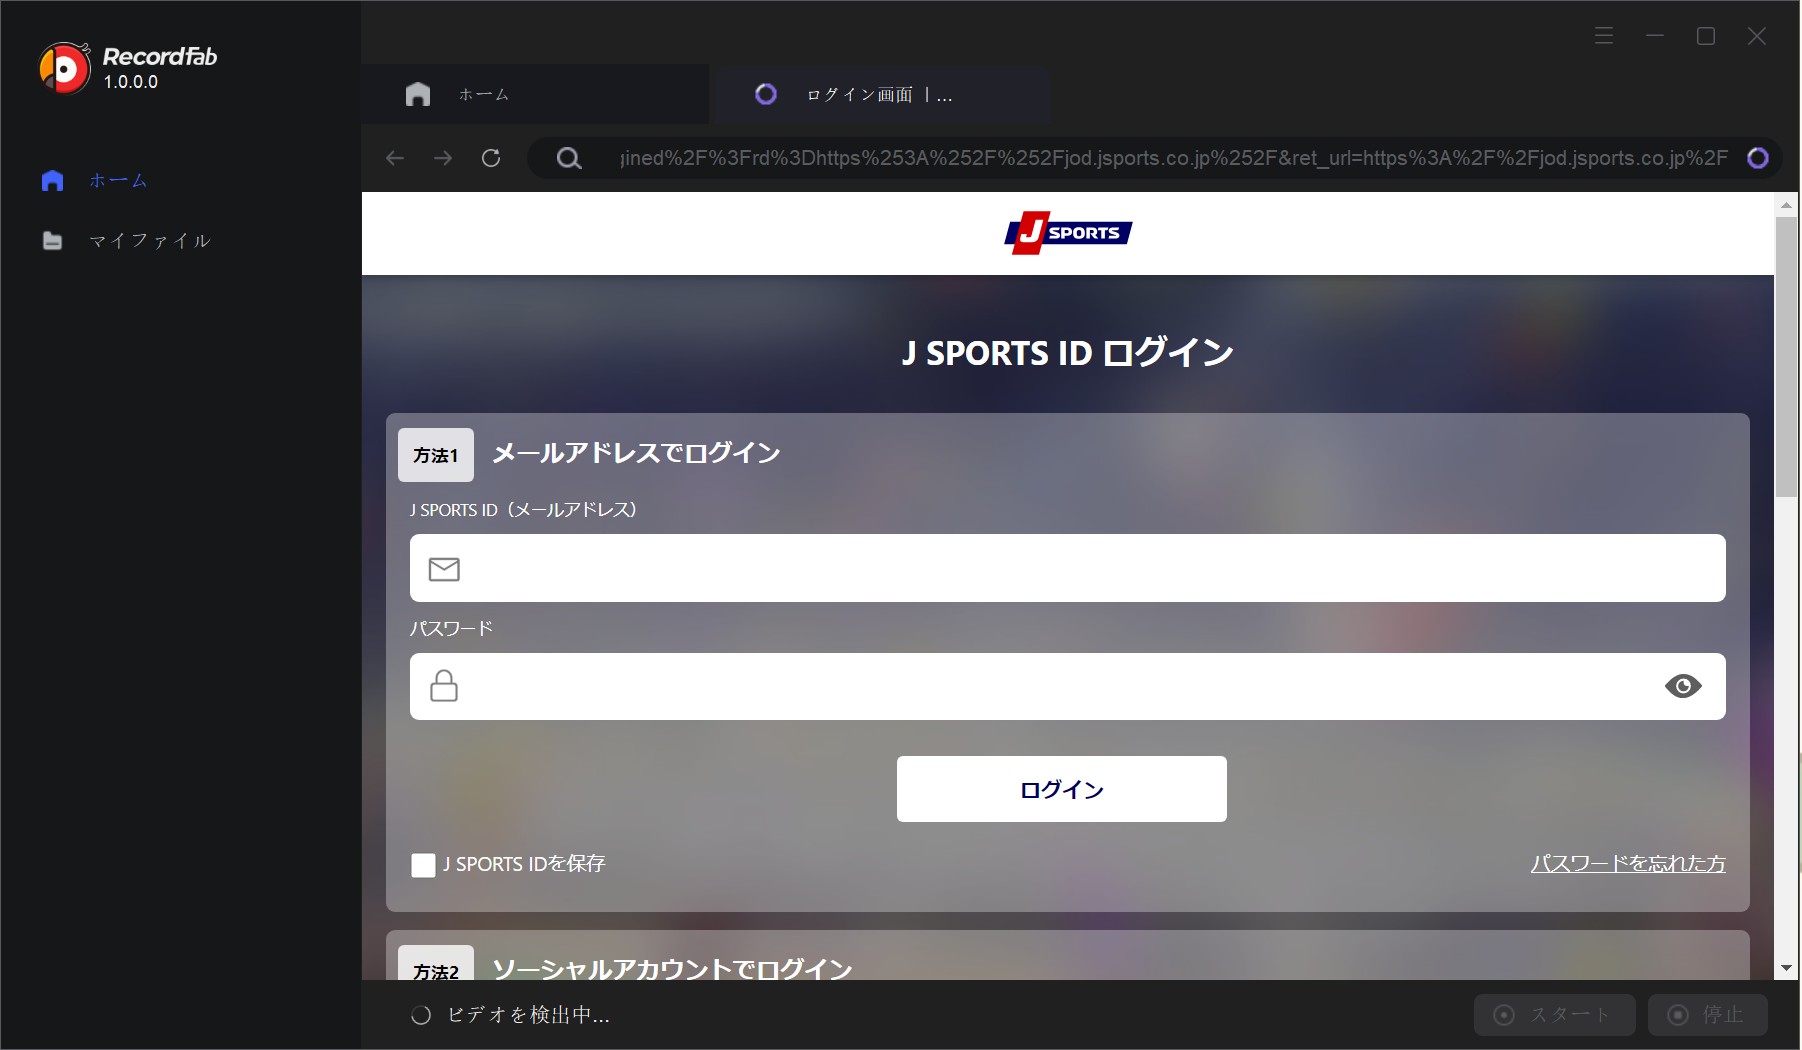The image size is (1802, 1050).
Task: Focus the J SPORTS ID email field
Action: (1067, 568)
